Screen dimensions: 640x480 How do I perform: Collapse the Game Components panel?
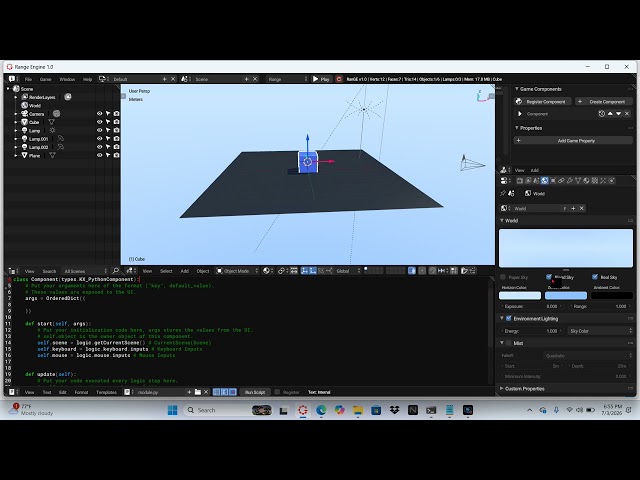click(x=540, y=89)
